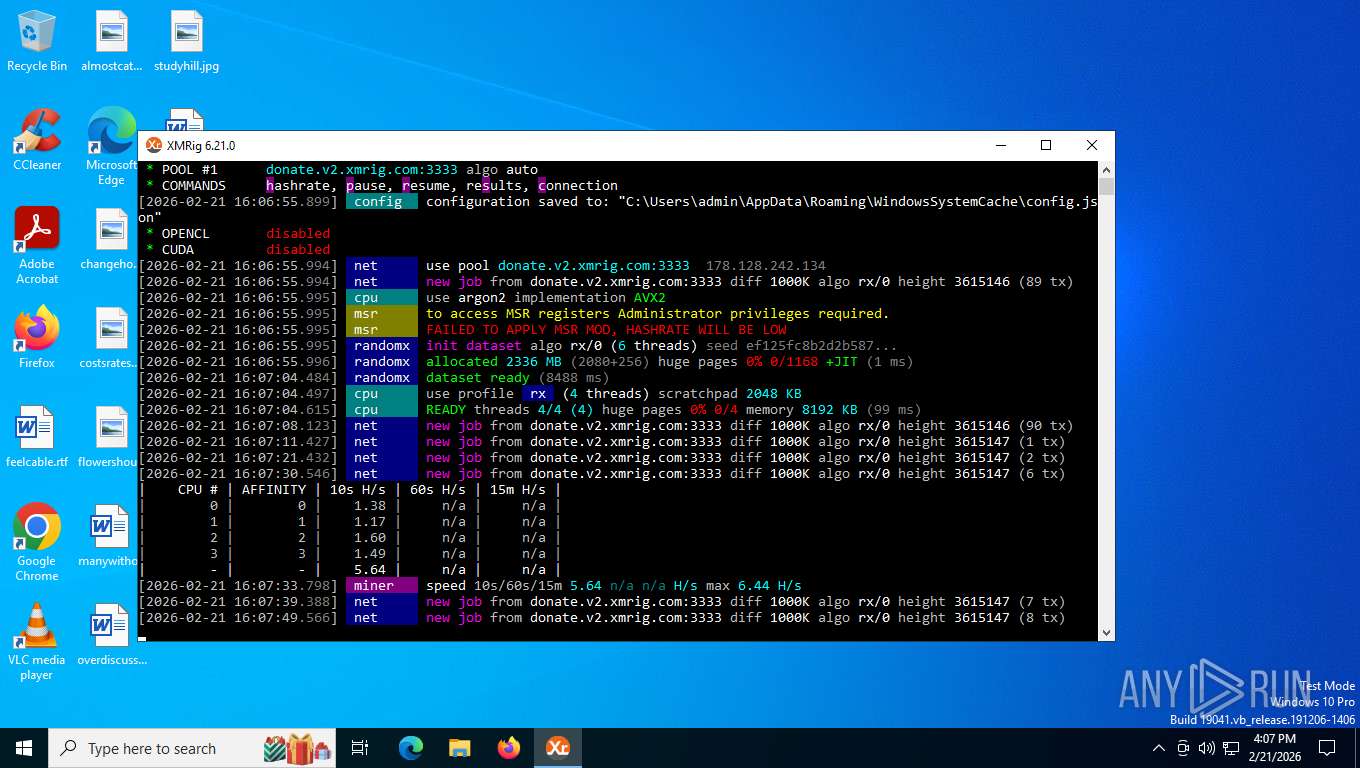Select the XMRig taskbar button
The width and height of the screenshot is (1360, 768).
pos(558,748)
